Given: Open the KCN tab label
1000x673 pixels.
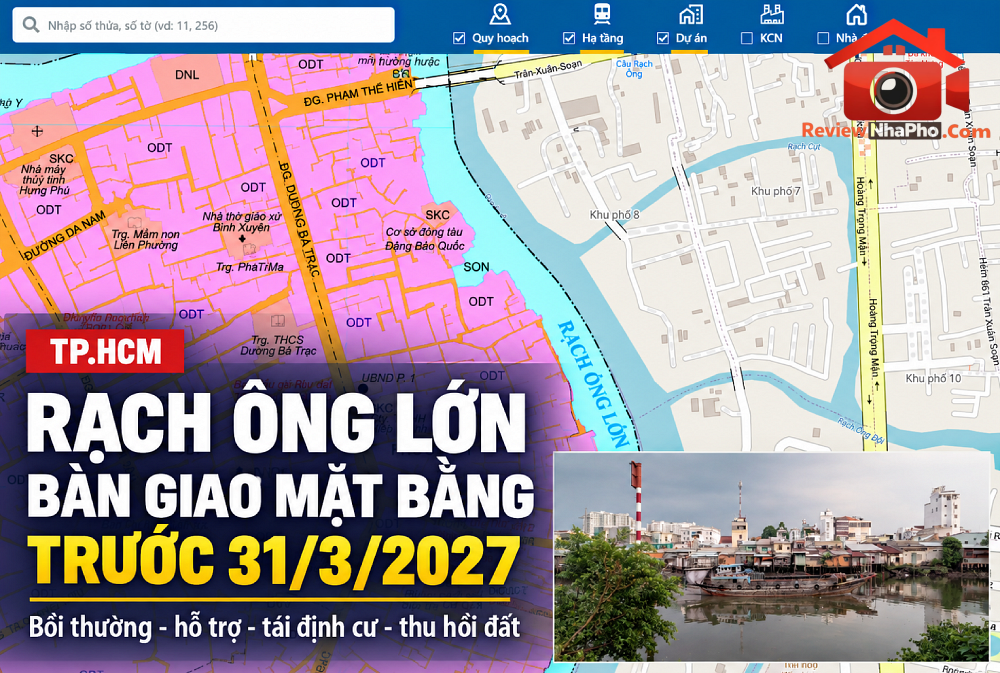Looking at the screenshot, I should [771, 38].
